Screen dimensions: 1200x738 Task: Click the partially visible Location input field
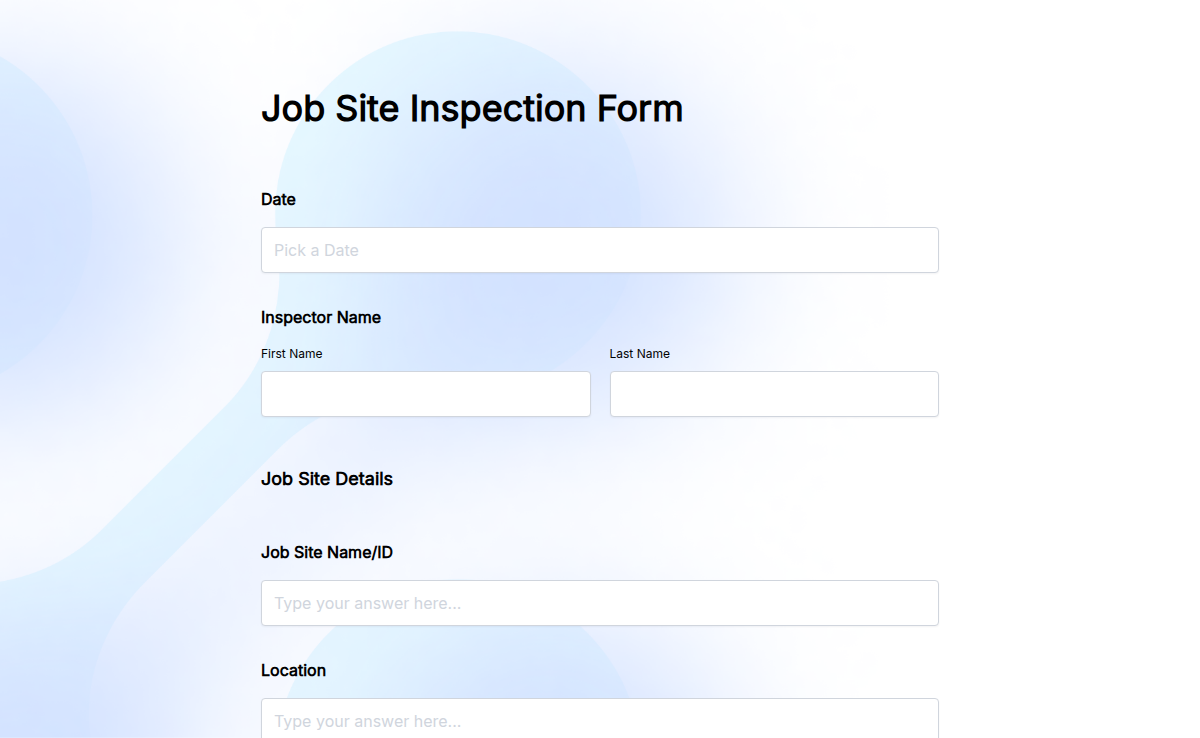click(x=599, y=720)
